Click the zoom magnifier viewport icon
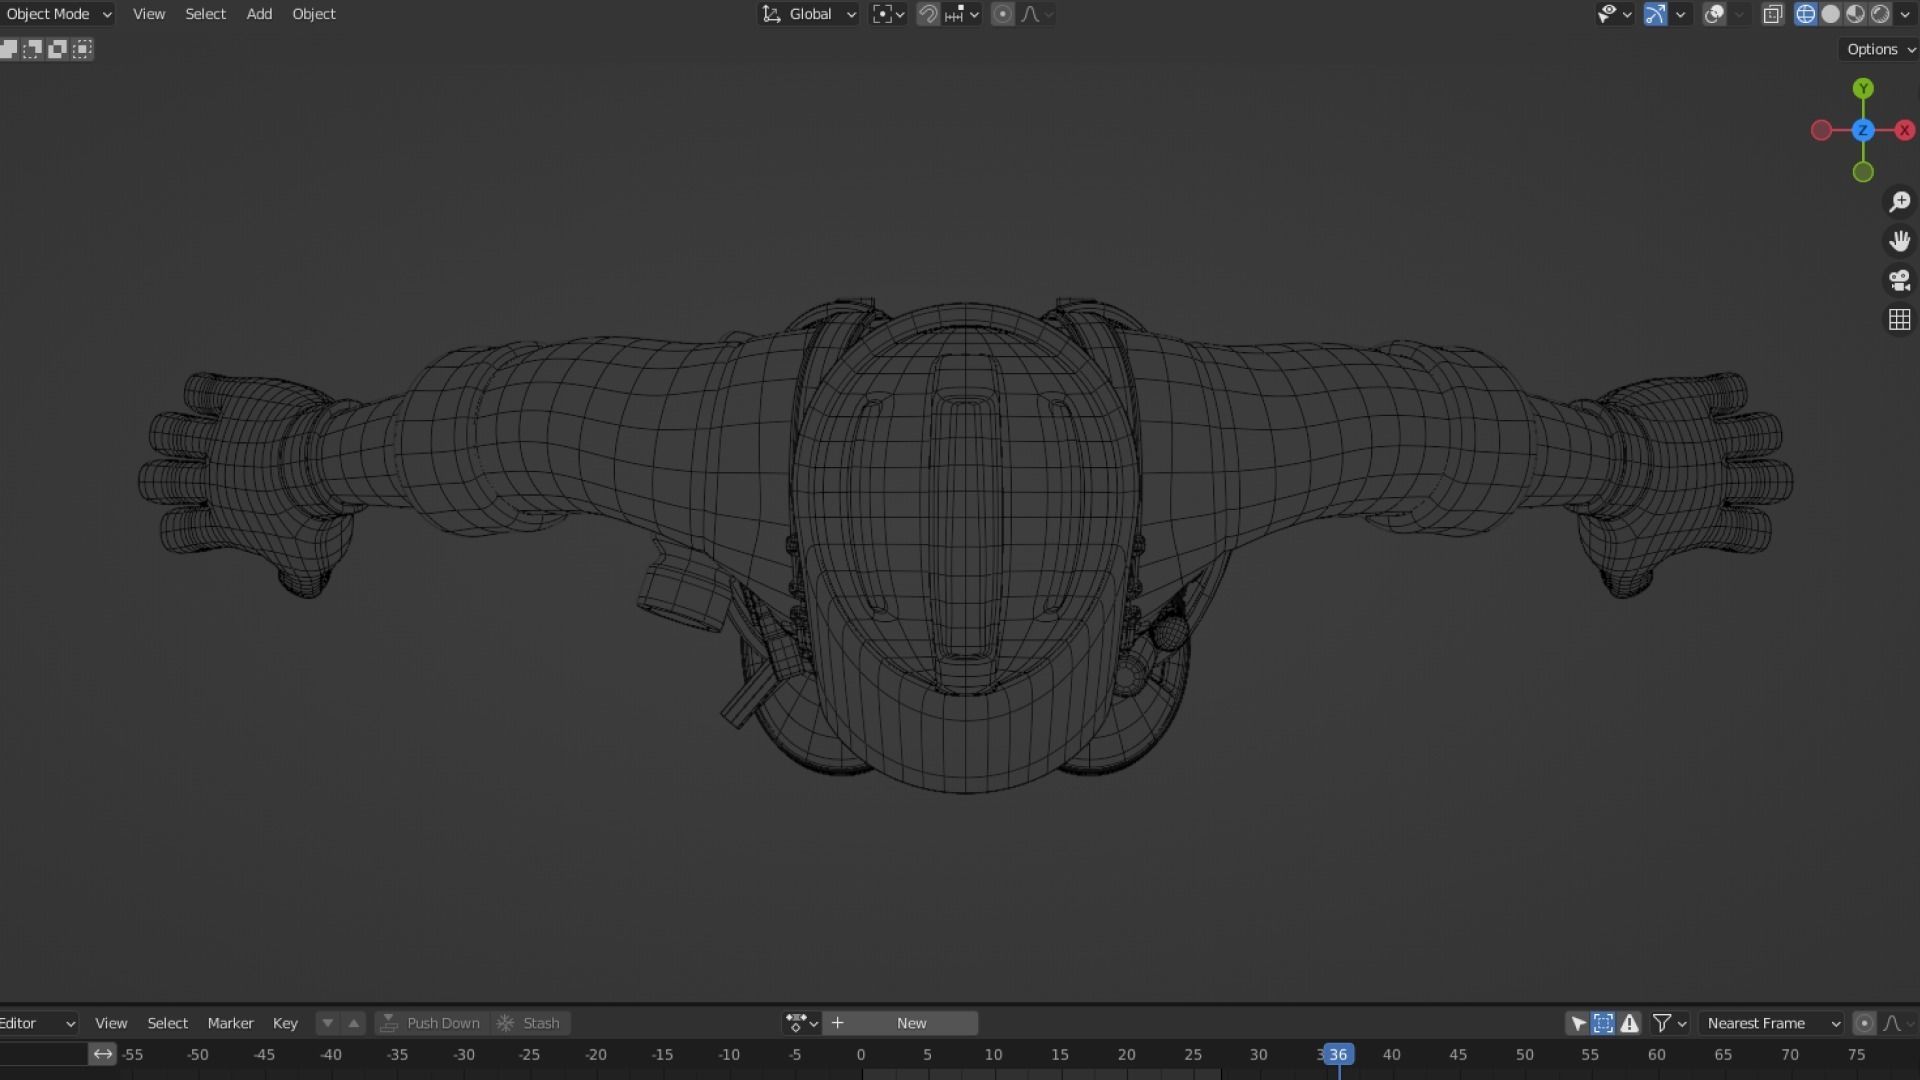This screenshot has width=1920, height=1080. (1899, 202)
